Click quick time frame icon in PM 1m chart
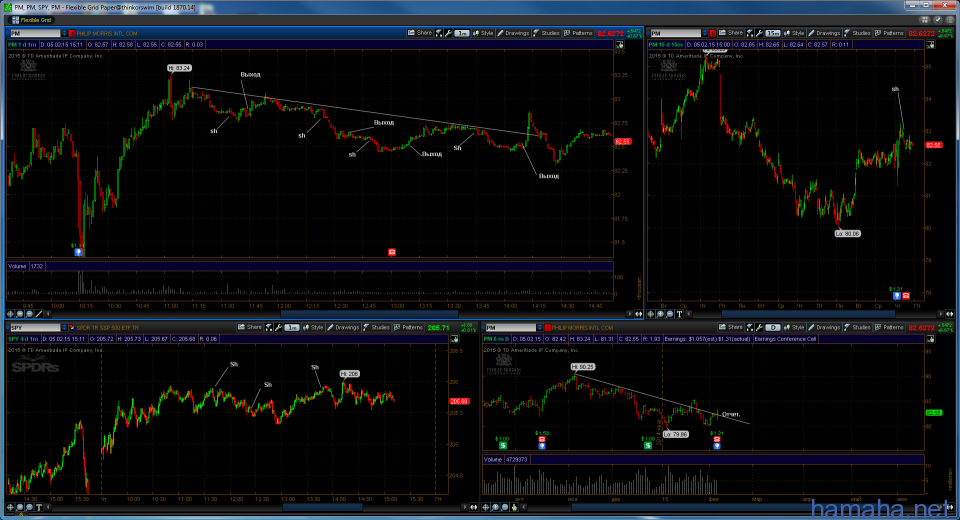960x520 pixels. point(439,33)
